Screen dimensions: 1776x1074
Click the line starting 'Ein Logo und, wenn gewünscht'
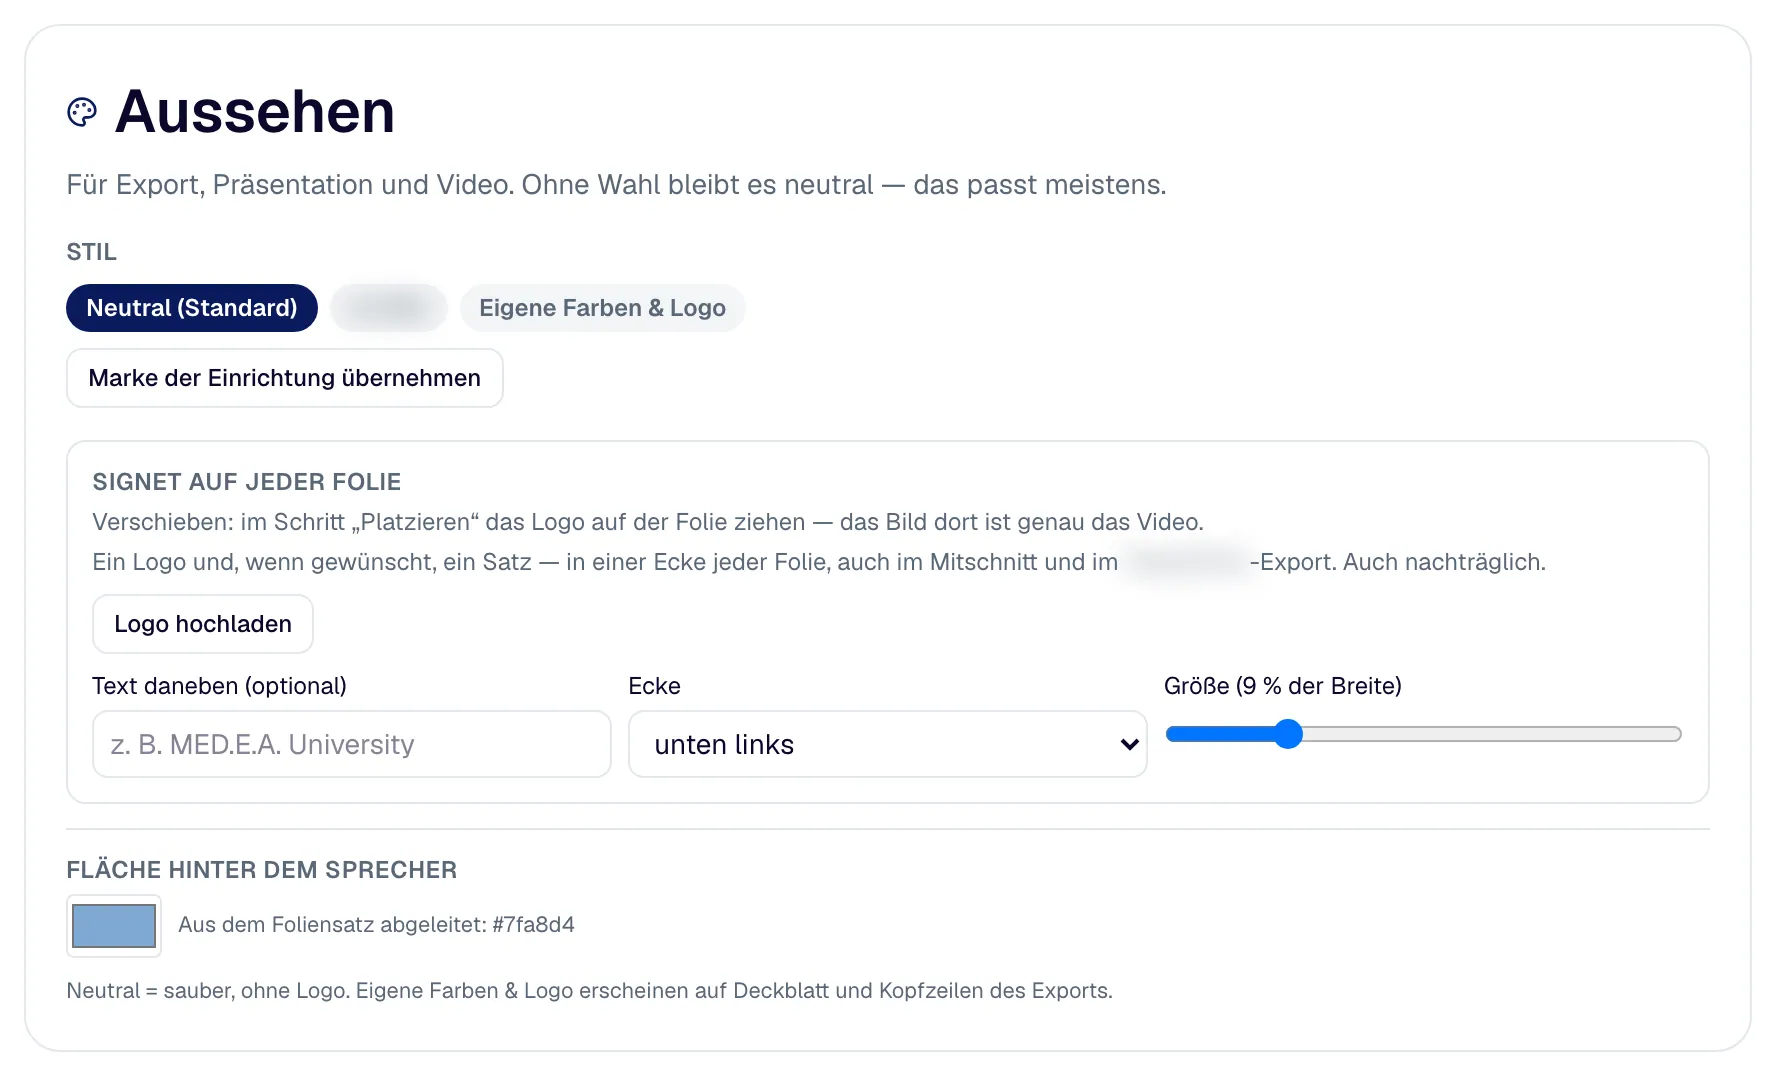click(819, 562)
